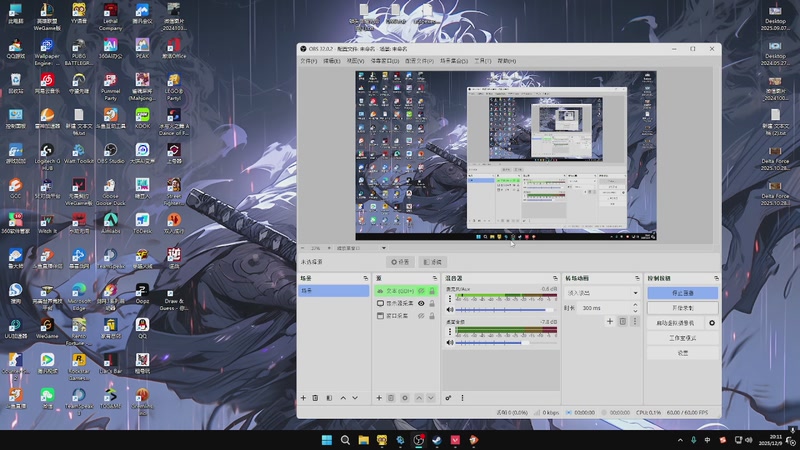Image resolution: width=800 pixels, height=450 pixels.
Task: Remove transition via trash icon
Action: coord(622,321)
